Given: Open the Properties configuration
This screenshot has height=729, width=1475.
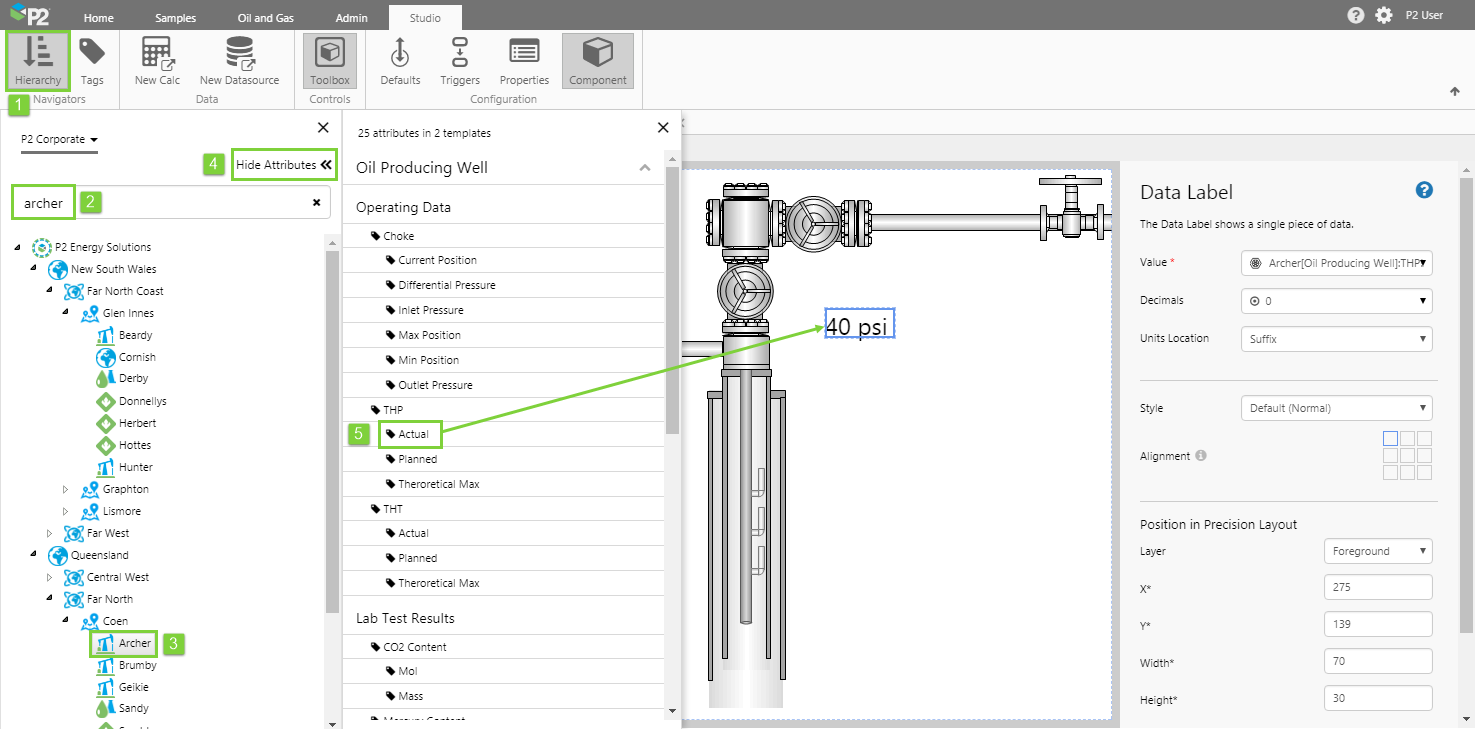Looking at the screenshot, I should point(524,61).
